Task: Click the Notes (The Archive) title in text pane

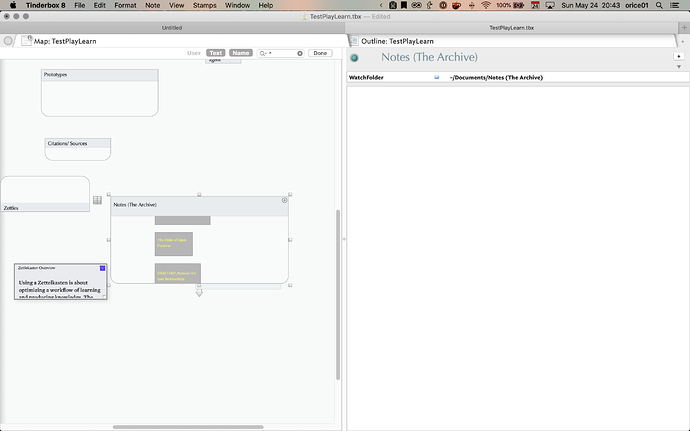Action: click(429, 57)
